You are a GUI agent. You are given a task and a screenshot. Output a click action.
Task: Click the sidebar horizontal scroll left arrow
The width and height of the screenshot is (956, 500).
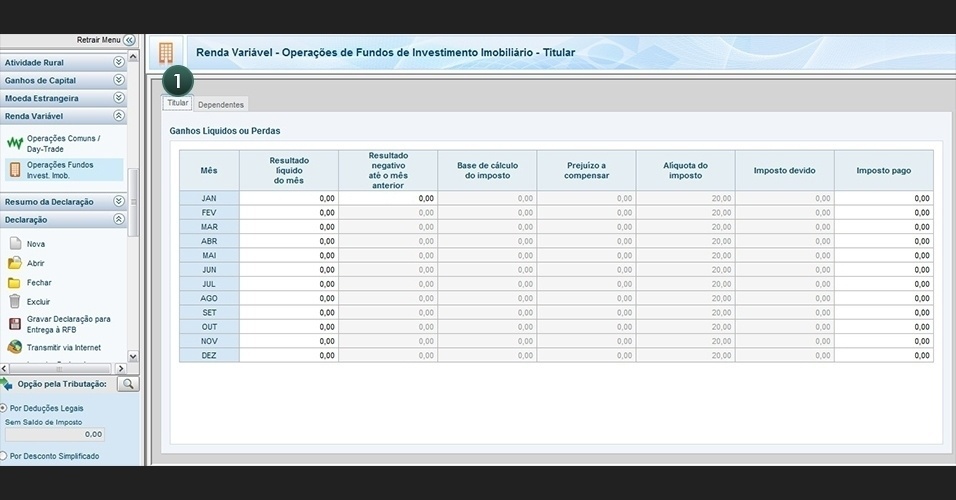coord(5,368)
